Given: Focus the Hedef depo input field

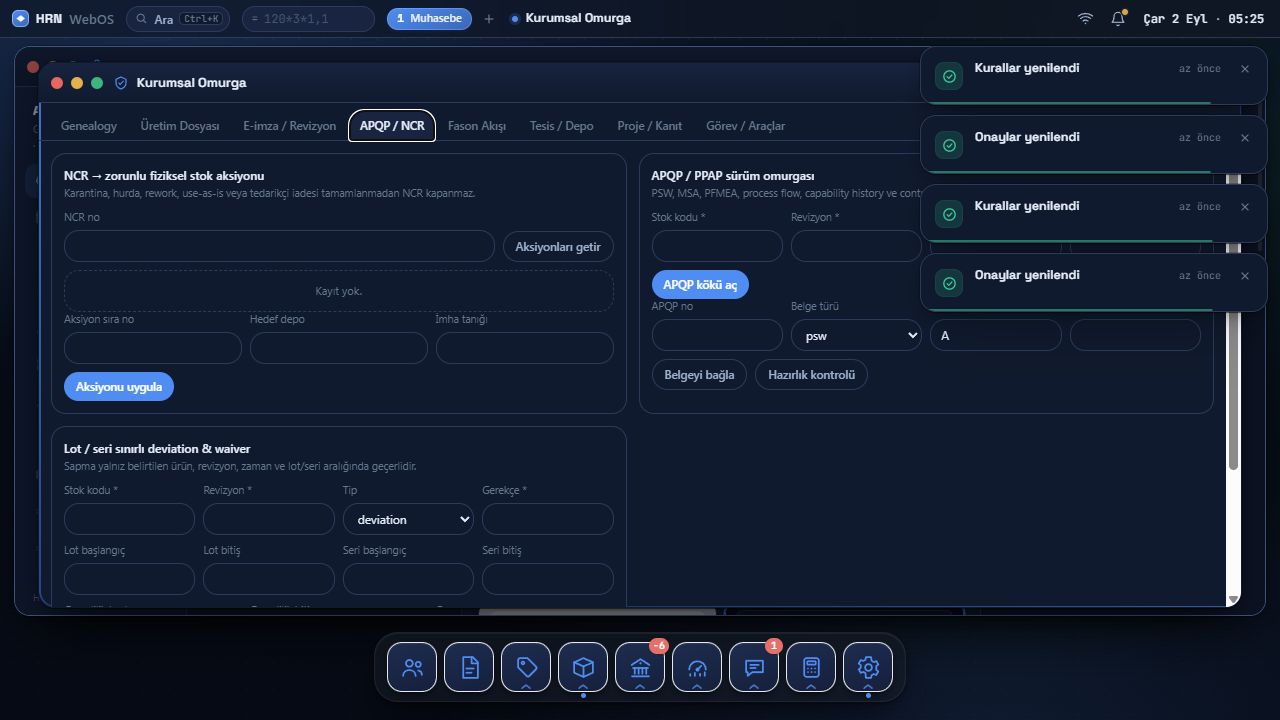Looking at the screenshot, I should 339,348.
